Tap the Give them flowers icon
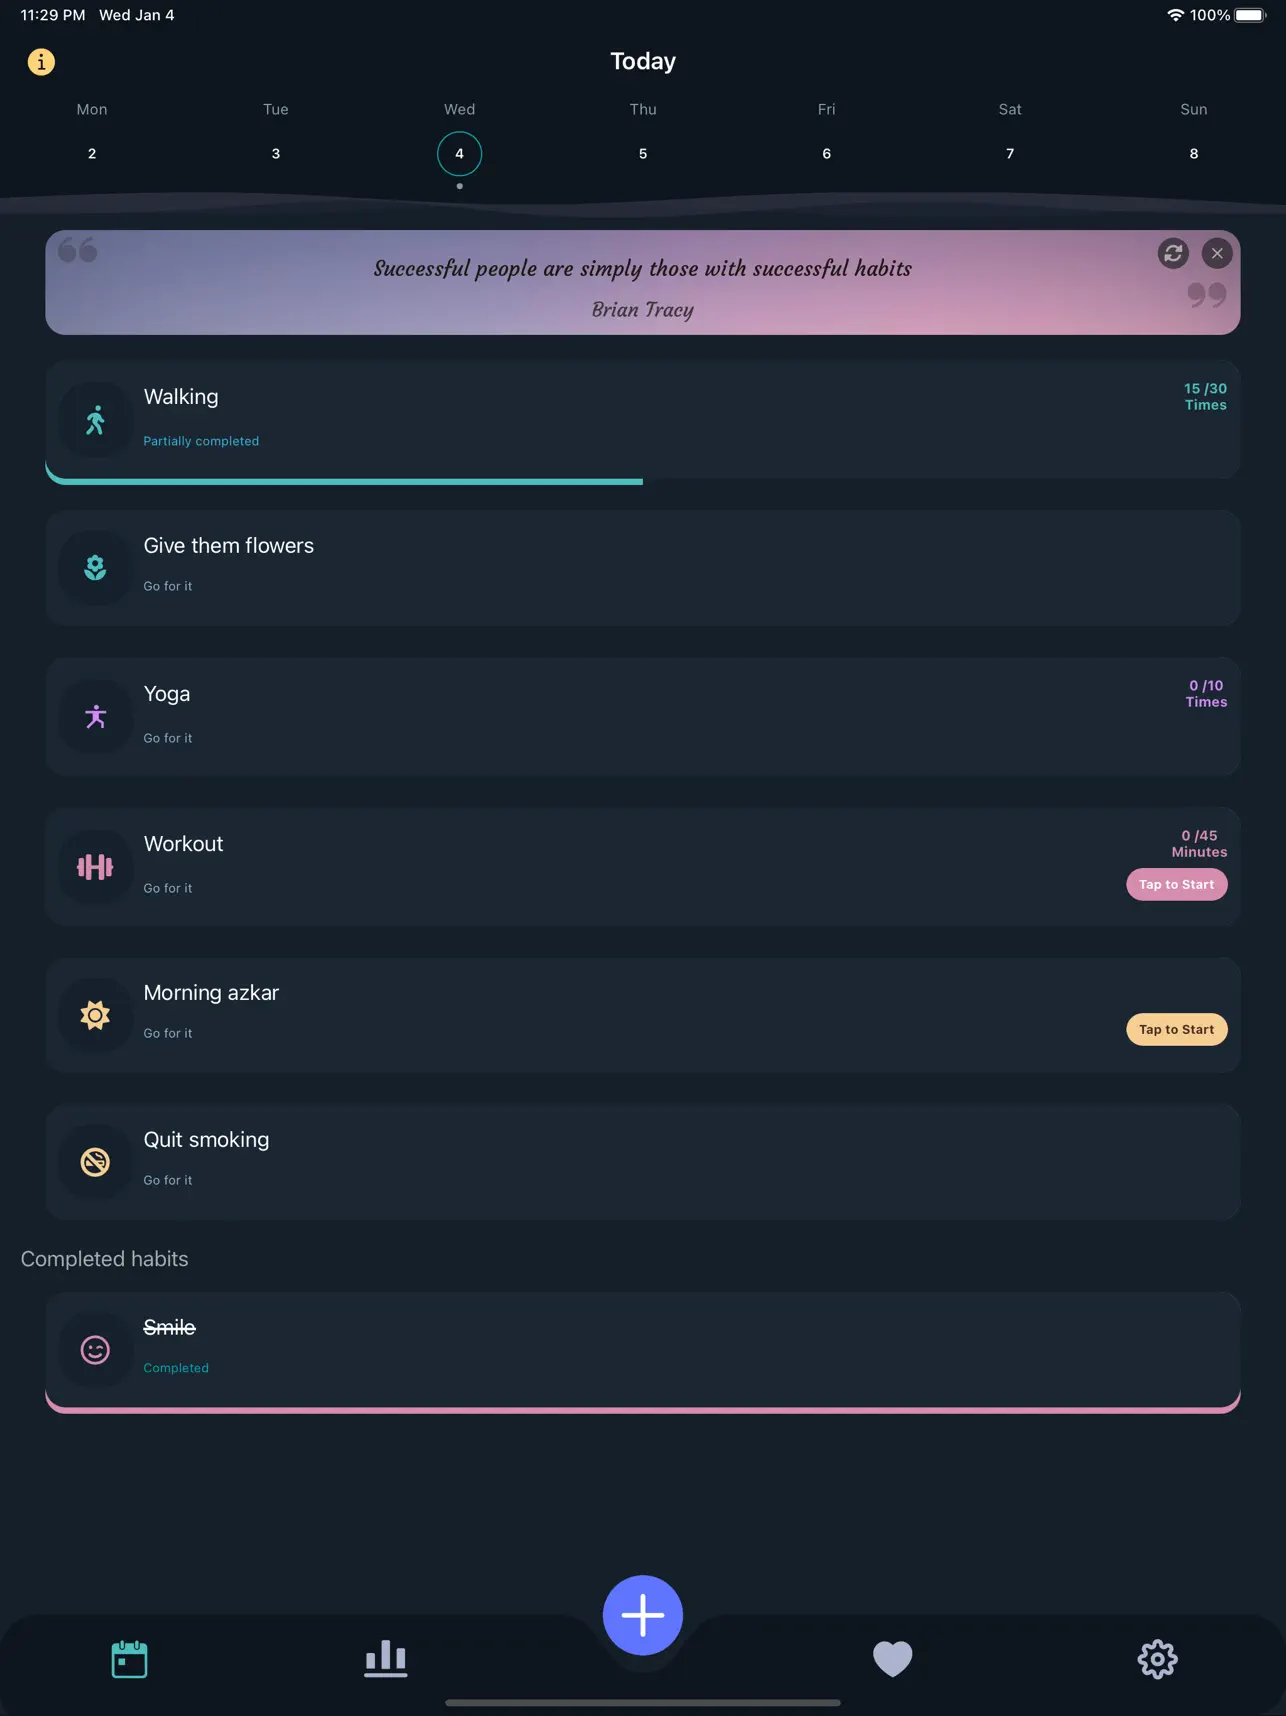 [95, 568]
